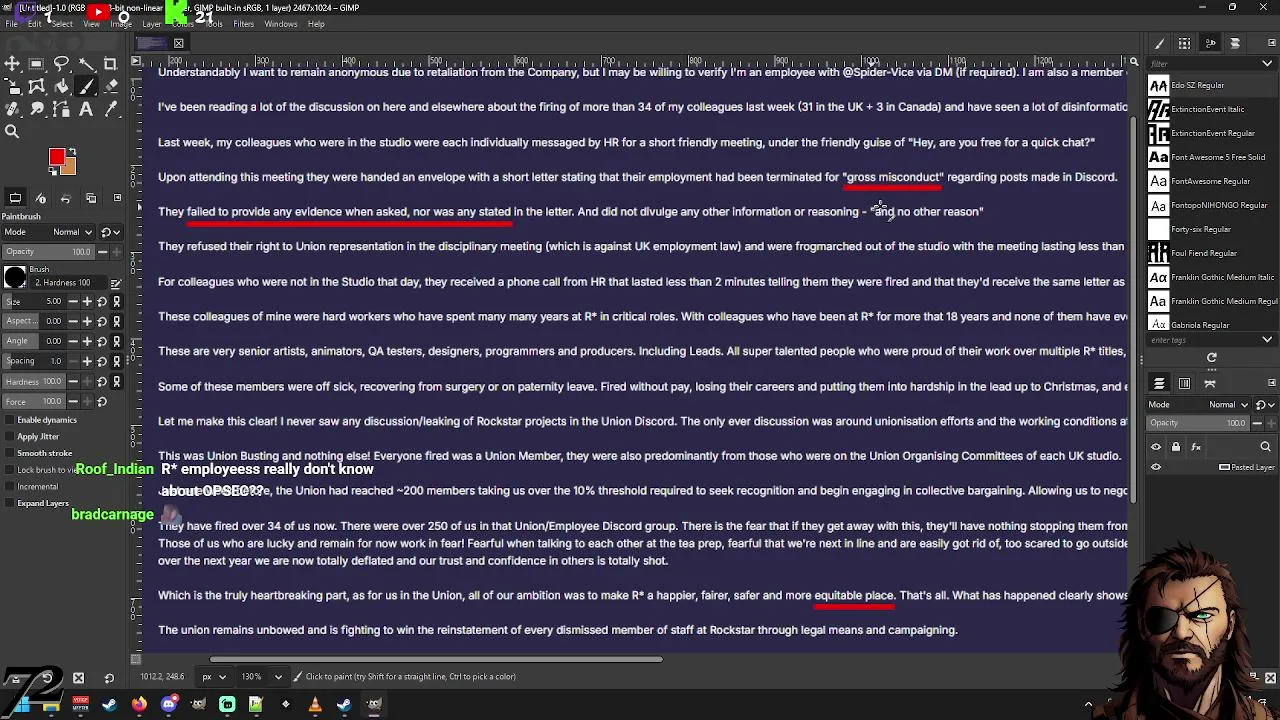Select the Eraser tool
1280x720 pixels.
111,87
